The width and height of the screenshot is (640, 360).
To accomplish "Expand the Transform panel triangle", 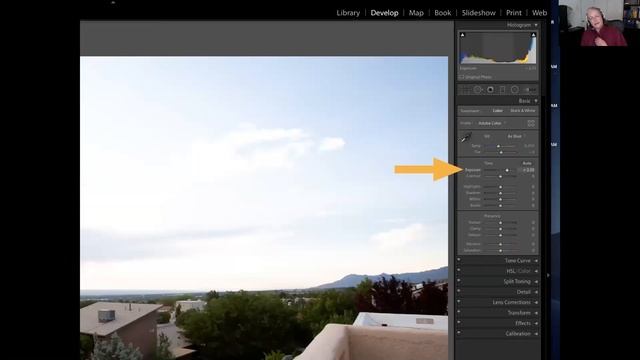I will coord(536,313).
